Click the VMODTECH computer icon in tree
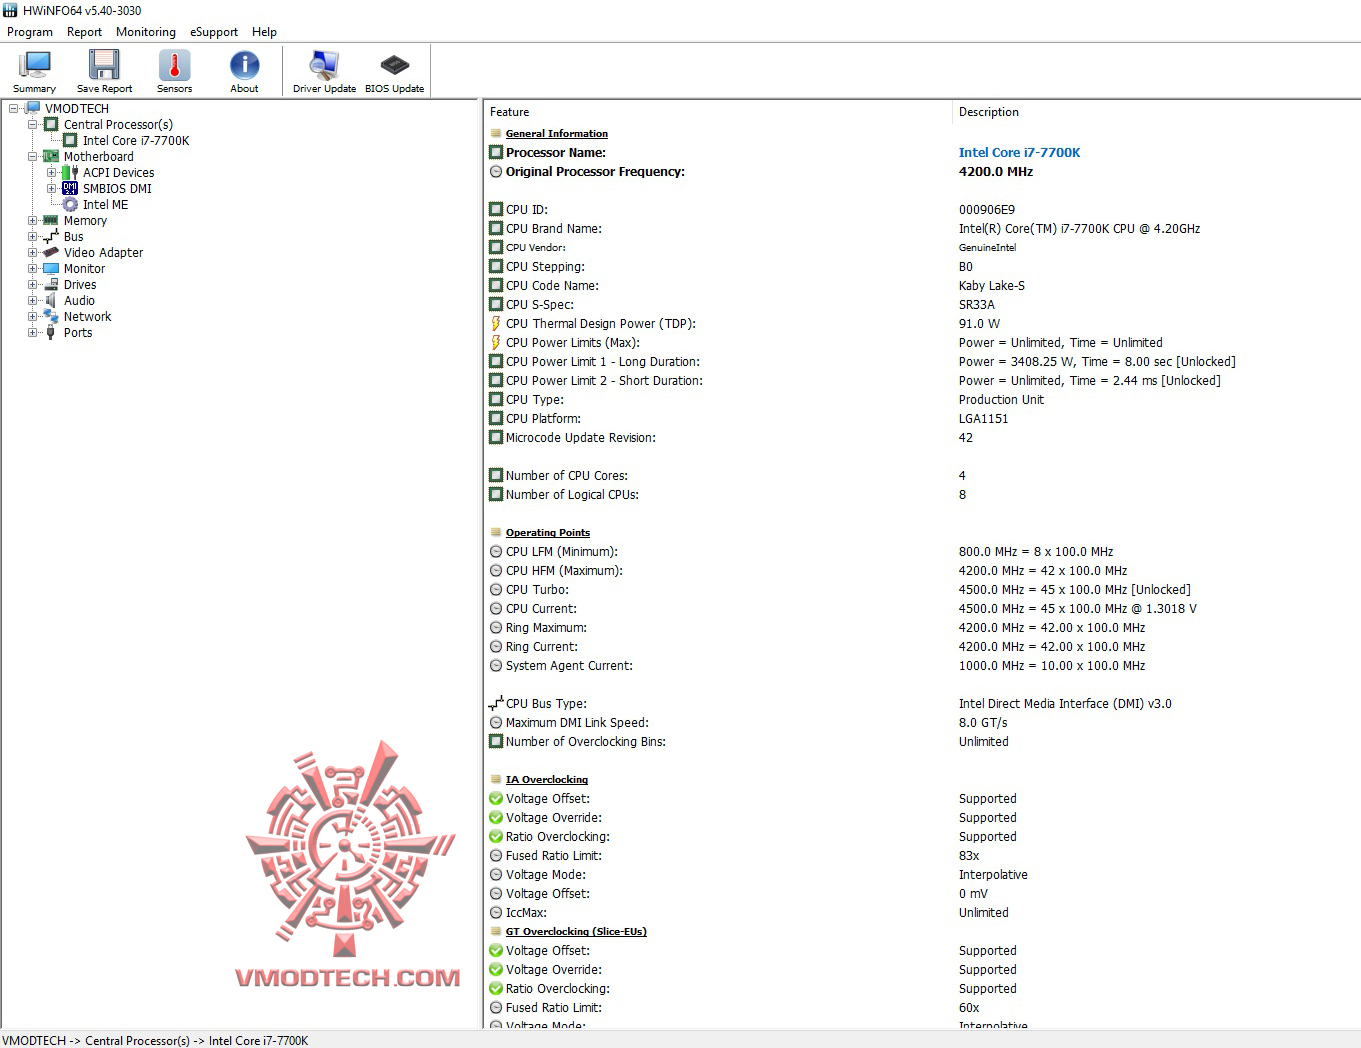Image resolution: width=1361 pixels, height=1048 pixels. click(x=33, y=108)
